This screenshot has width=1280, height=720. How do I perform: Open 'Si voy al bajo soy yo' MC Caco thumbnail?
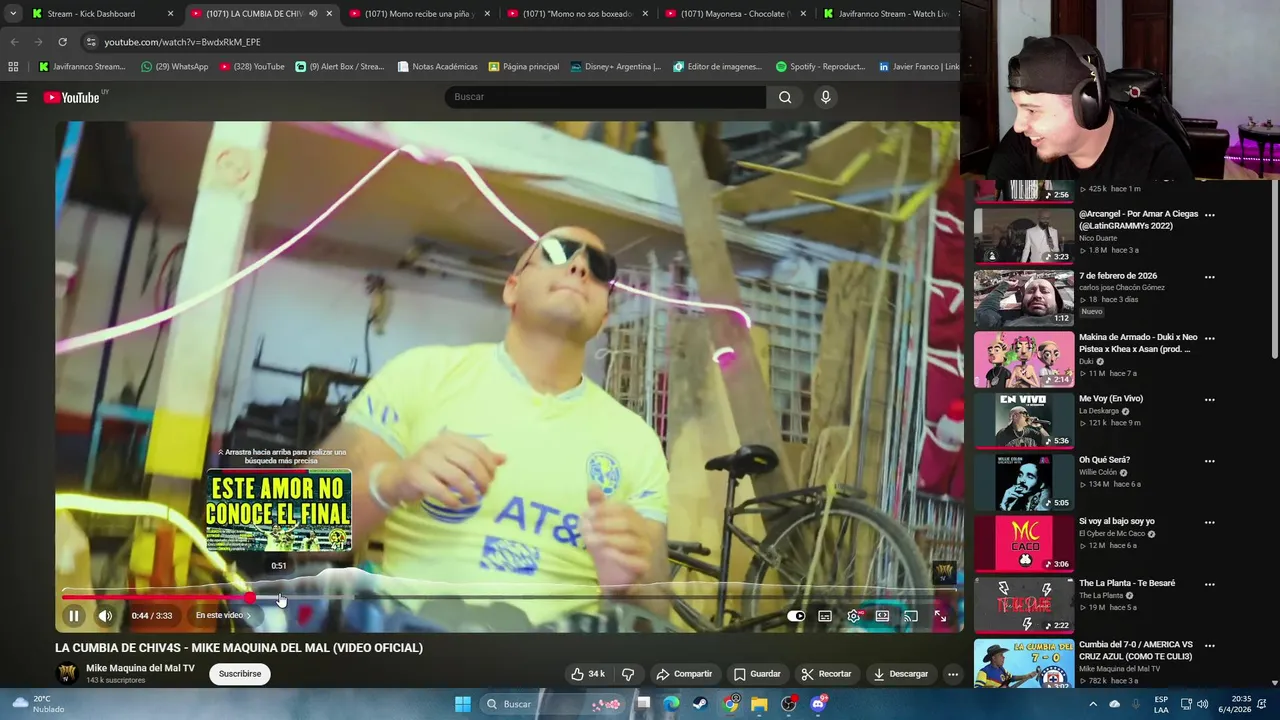(x=1024, y=543)
